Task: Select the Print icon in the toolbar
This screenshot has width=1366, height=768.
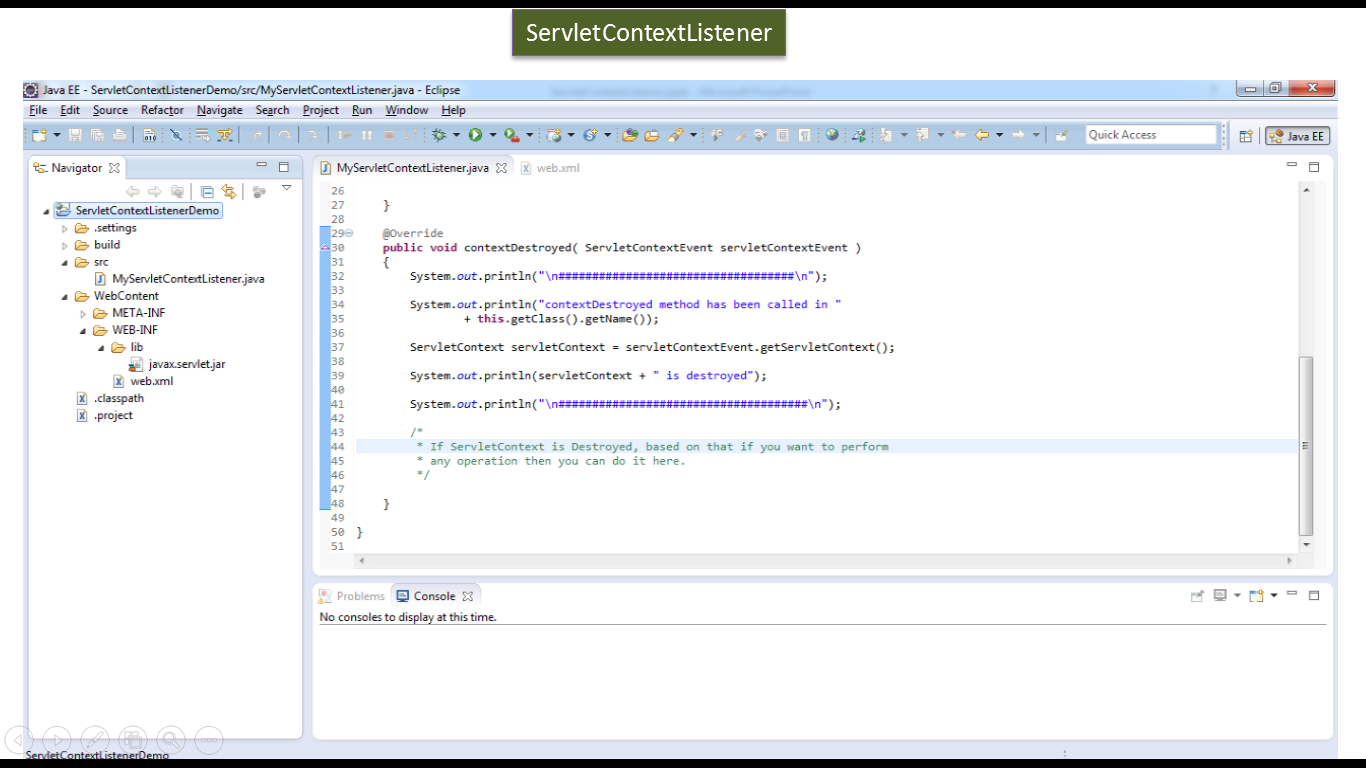Action: 119,132
